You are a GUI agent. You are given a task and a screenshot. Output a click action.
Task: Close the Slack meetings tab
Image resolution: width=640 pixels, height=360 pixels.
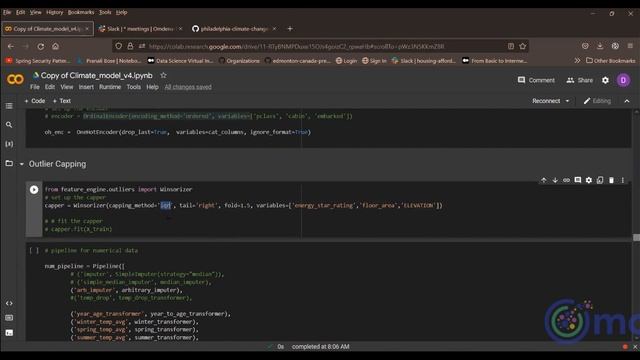click(180, 29)
